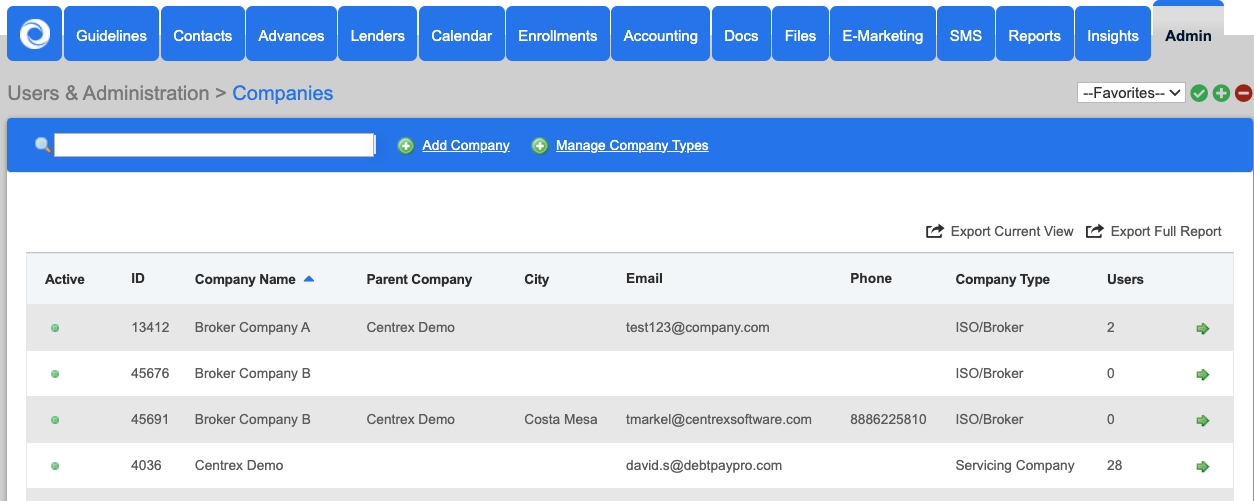Click the ID cell 13412
This screenshot has height=501, width=1254.
click(x=150, y=327)
